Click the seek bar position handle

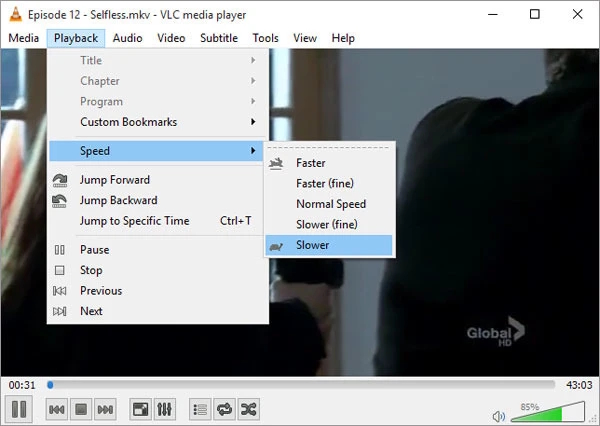coord(50,385)
